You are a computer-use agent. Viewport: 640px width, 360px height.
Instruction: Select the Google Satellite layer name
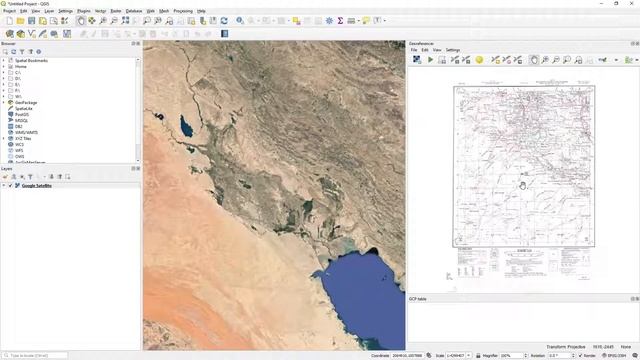(x=37, y=185)
